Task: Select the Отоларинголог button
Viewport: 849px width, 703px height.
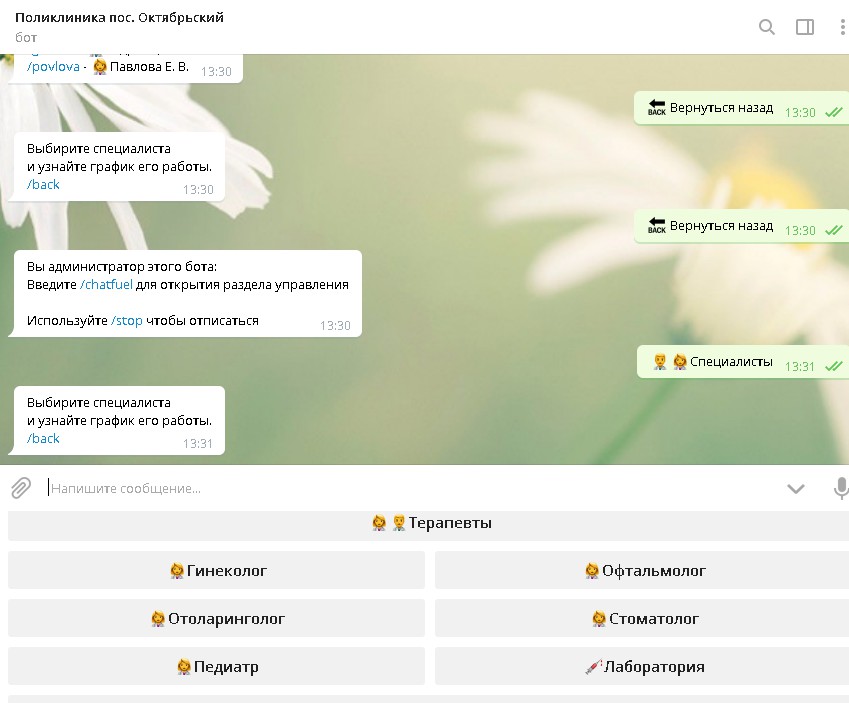Action: pyautogui.click(x=217, y=619)
